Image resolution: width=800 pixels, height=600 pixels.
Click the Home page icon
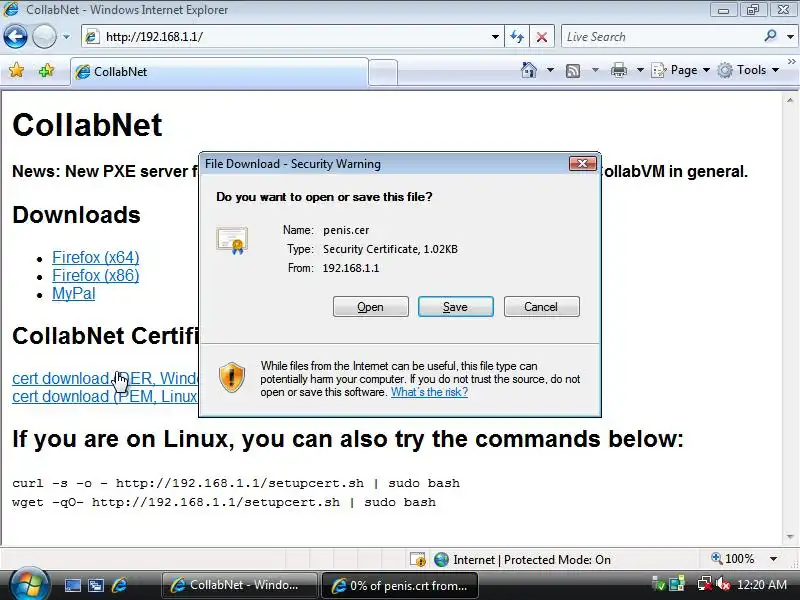529,70
